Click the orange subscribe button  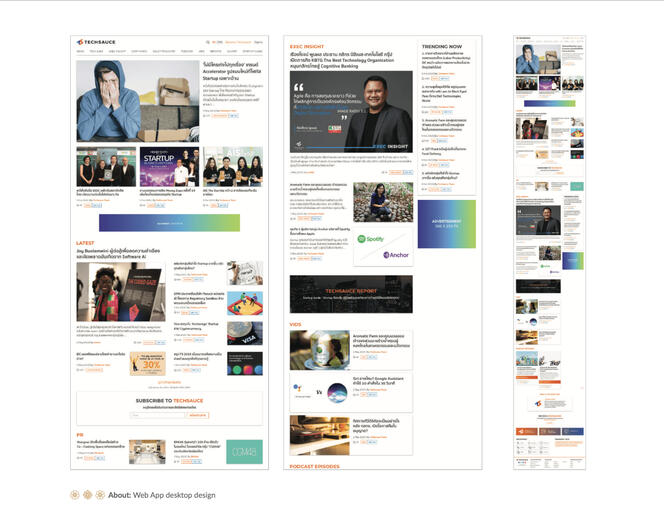pos(197,416)
